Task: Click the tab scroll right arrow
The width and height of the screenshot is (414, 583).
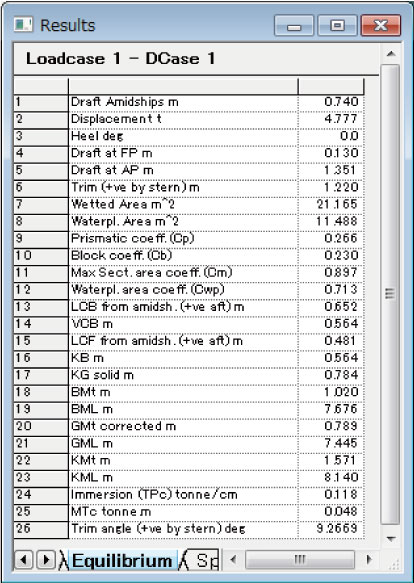Action: coord(45,560)
